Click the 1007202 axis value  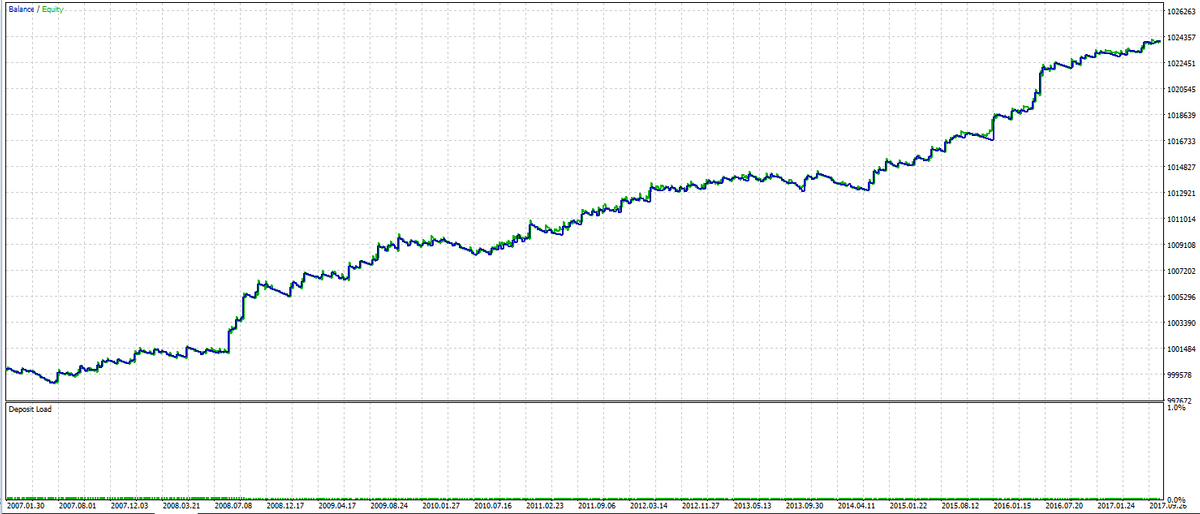(1182, 271)
